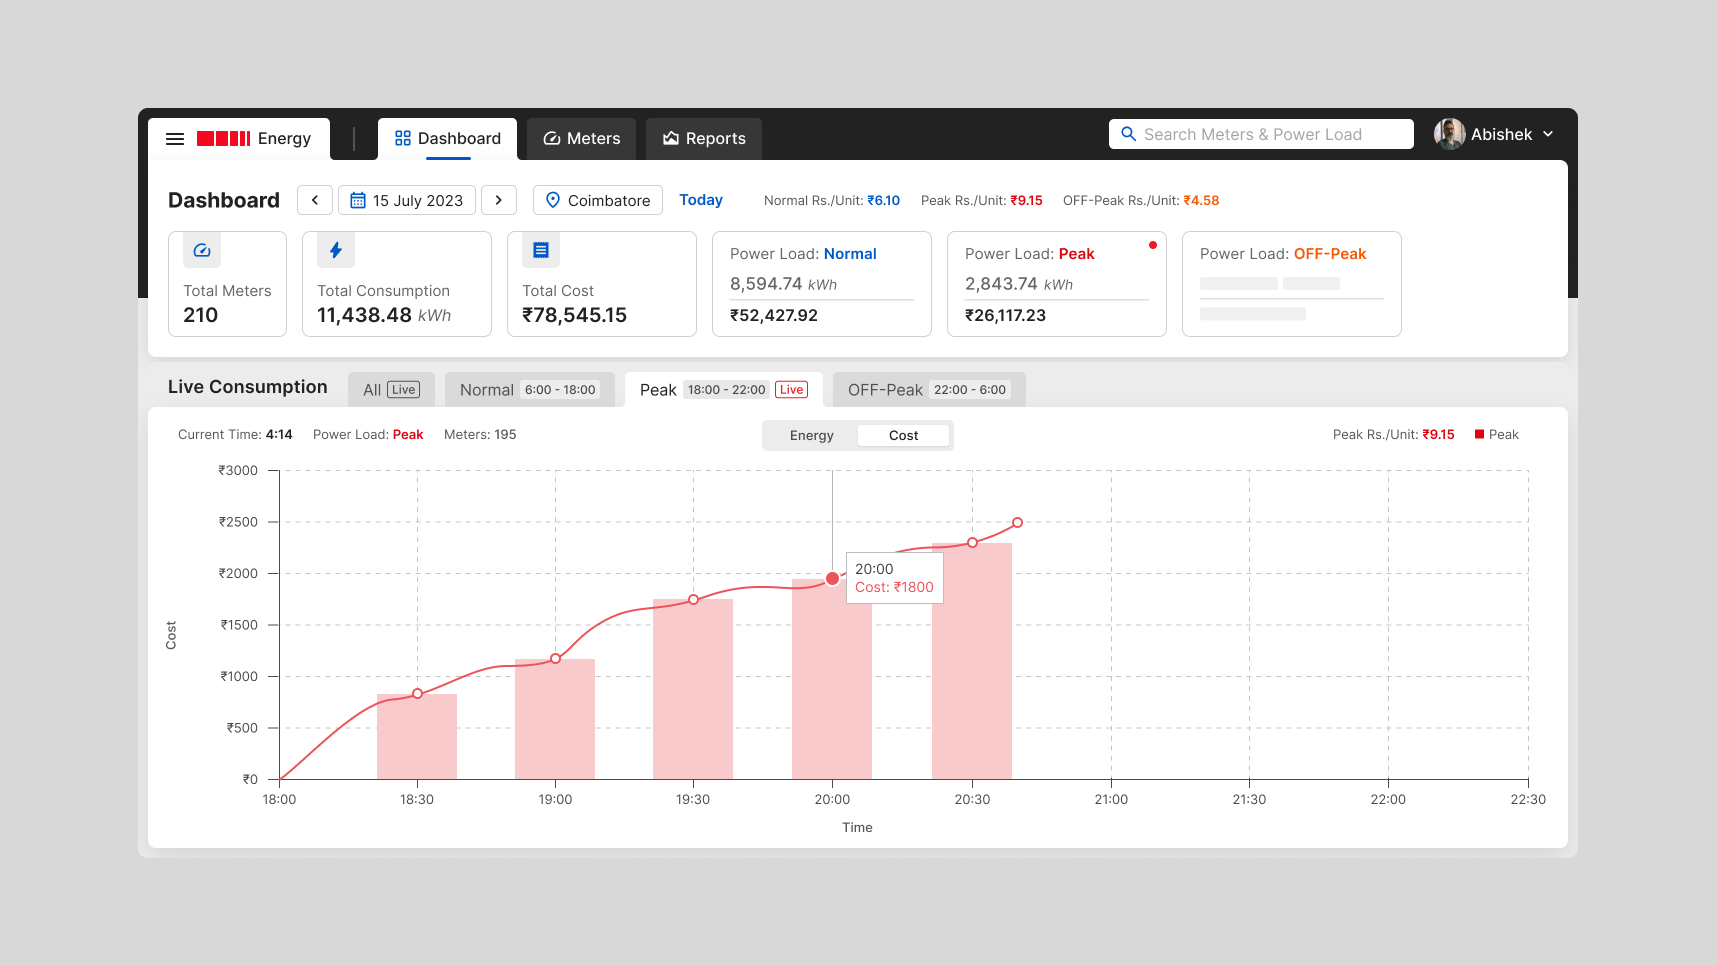Open the hamburger menu icon
The height and width of the screenshot is (966, 1717).
pyautogui.click(x=175, y=139)
